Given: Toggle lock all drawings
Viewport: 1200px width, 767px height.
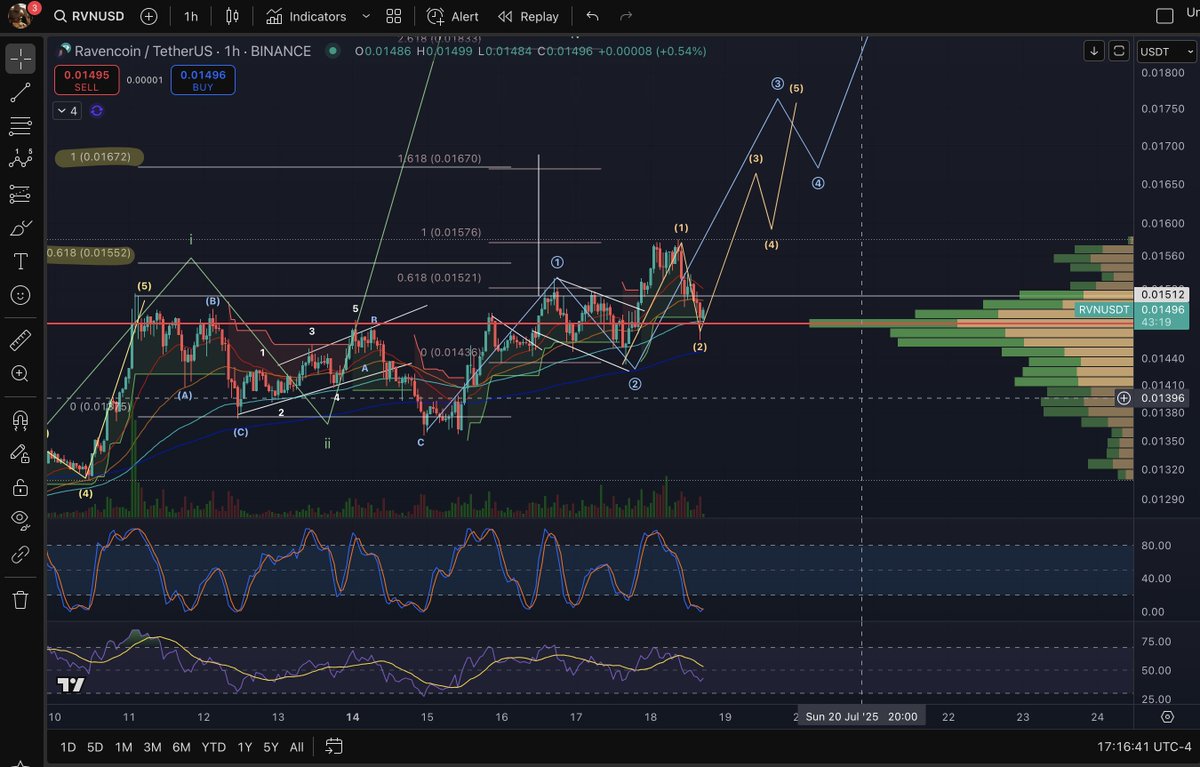Looking at the screenshot, I should (x=20, y=487).
